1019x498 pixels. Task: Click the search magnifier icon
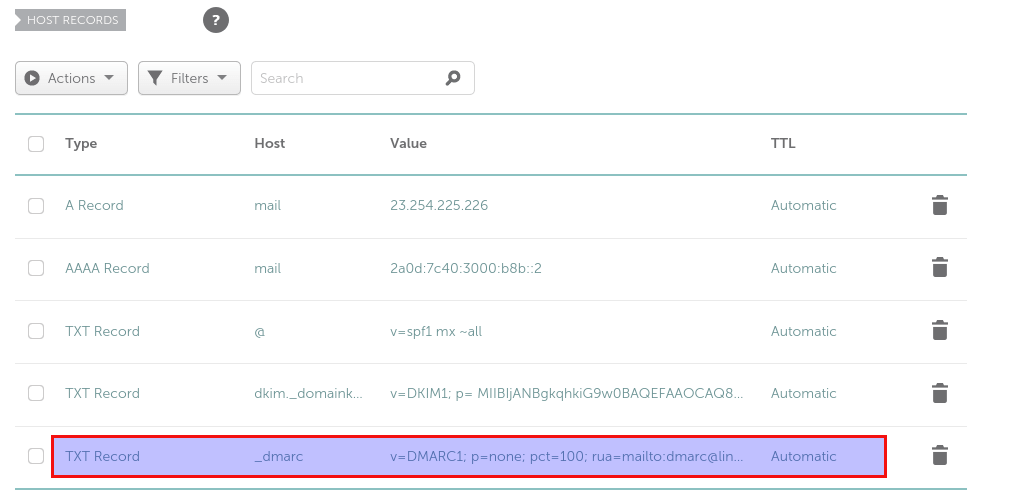(453, 78)
